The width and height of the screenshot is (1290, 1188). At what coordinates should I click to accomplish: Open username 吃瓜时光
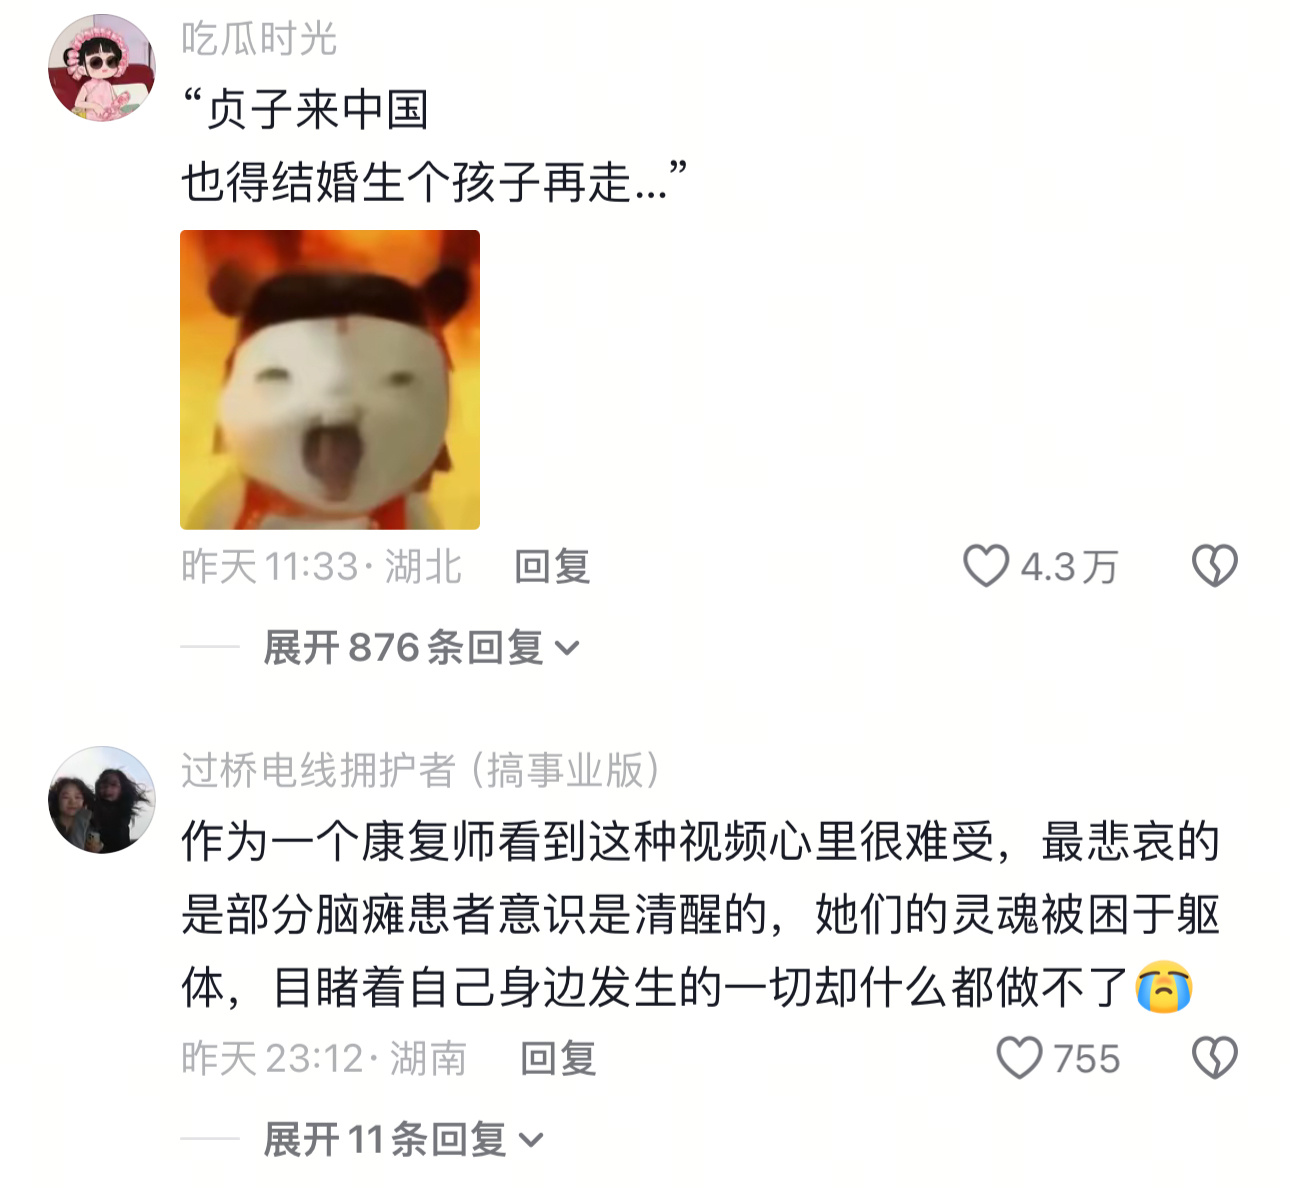[259, 39]
